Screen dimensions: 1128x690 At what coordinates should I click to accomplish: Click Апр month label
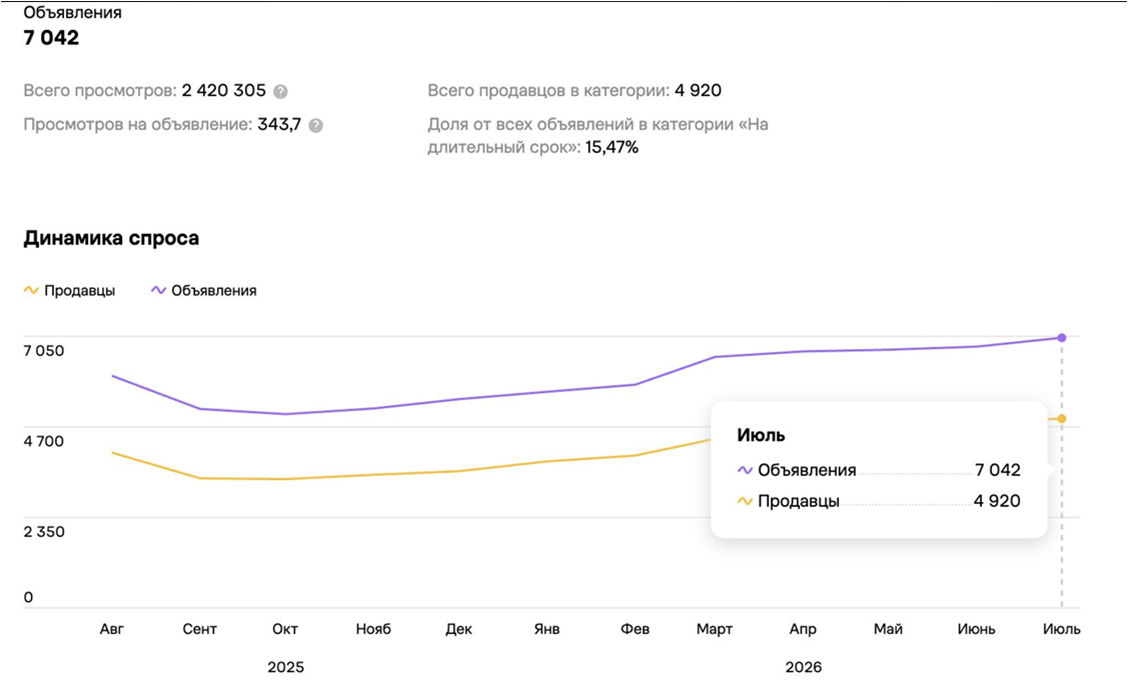pyautogui.click(x=803, y=629)
